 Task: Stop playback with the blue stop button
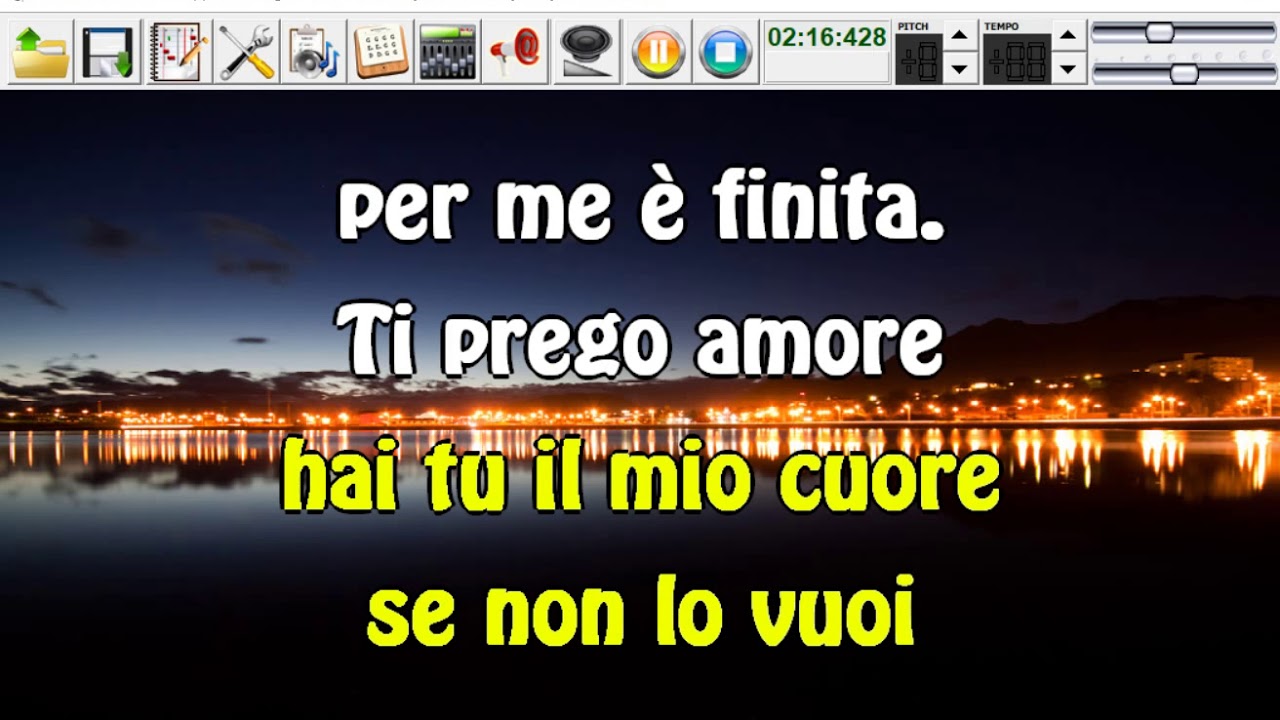click(x=726, y=52)
